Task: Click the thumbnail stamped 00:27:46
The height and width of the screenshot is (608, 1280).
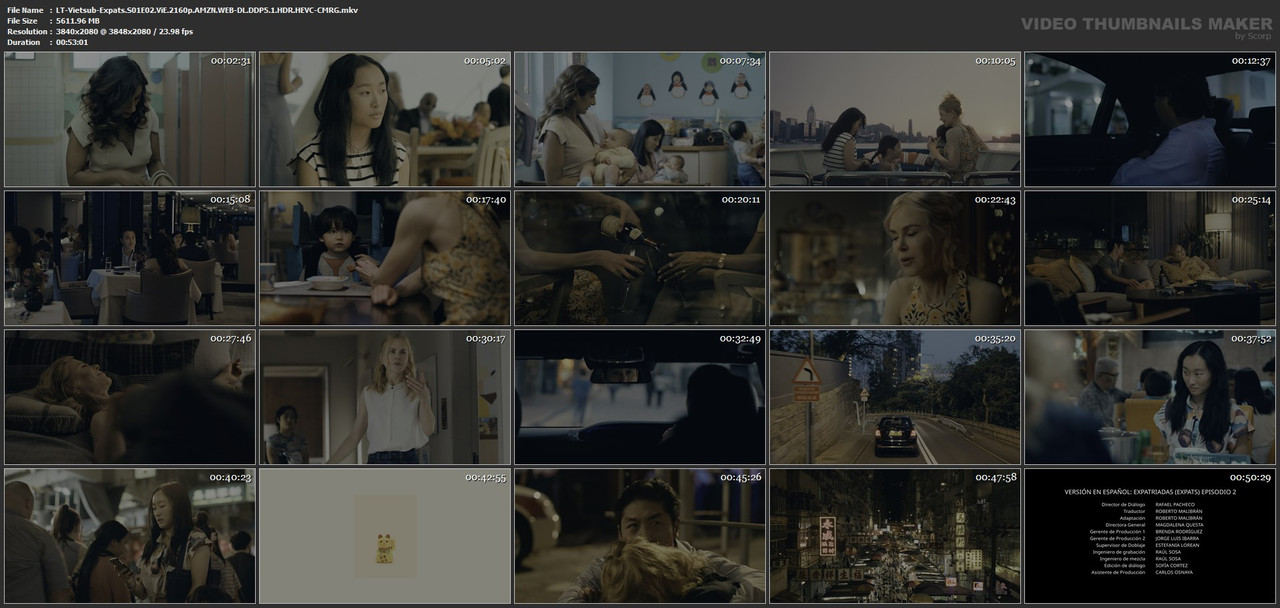Action: click(x=130, y=397)
